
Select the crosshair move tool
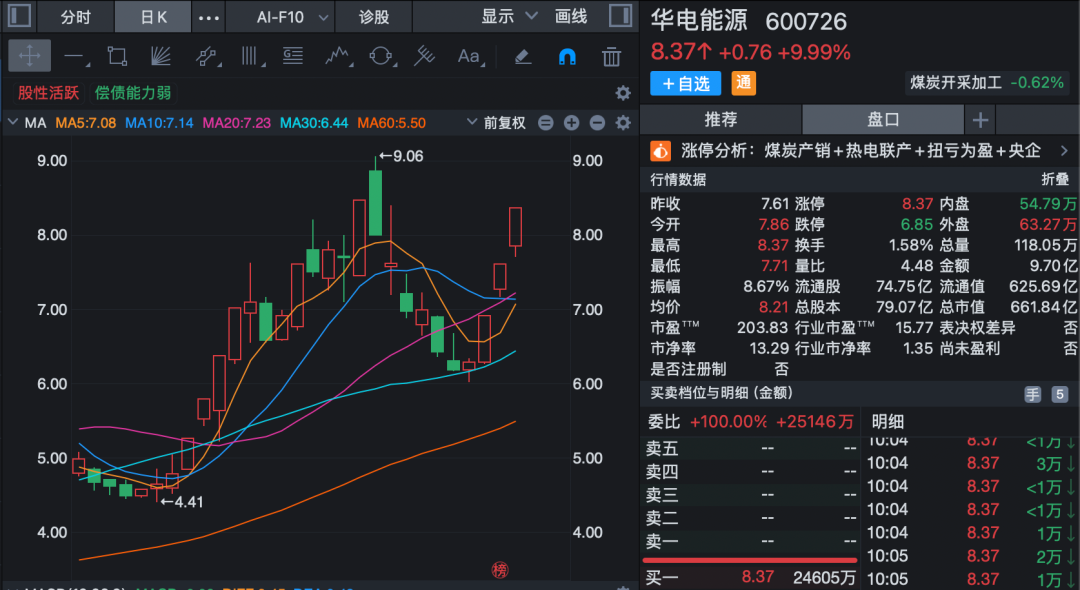[x=30, y=56]
